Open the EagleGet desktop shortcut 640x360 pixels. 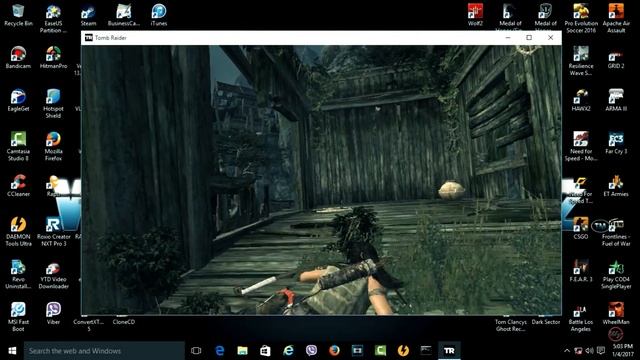pyautogui.click(x=18, y=100)
